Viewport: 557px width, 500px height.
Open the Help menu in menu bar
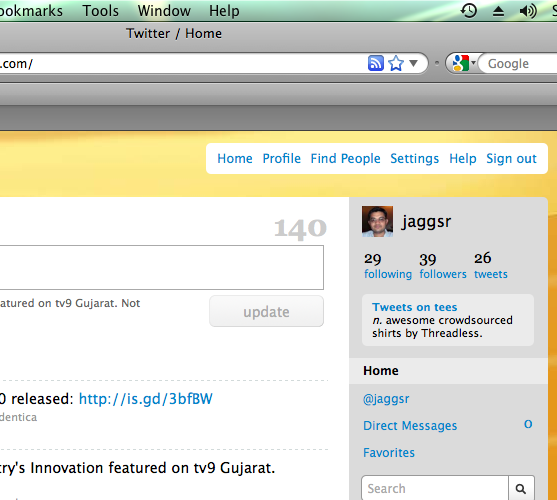(x=224, y=11)
